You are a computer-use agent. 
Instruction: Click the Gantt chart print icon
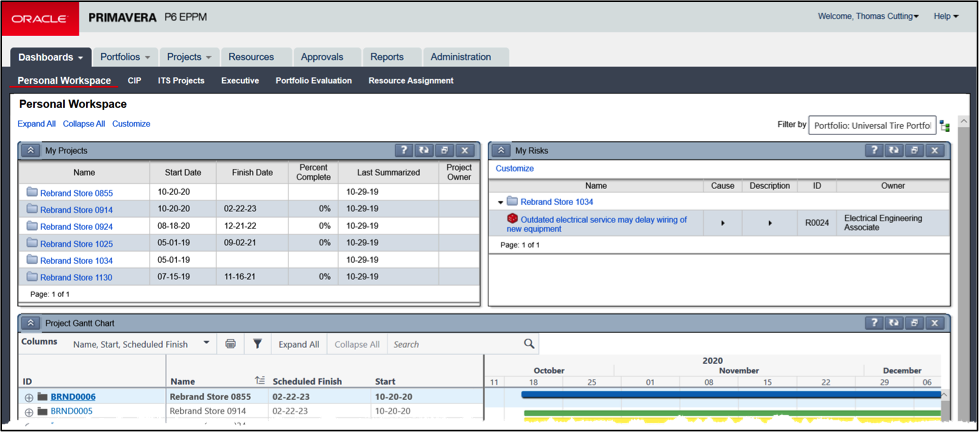(x=230, y=344)
